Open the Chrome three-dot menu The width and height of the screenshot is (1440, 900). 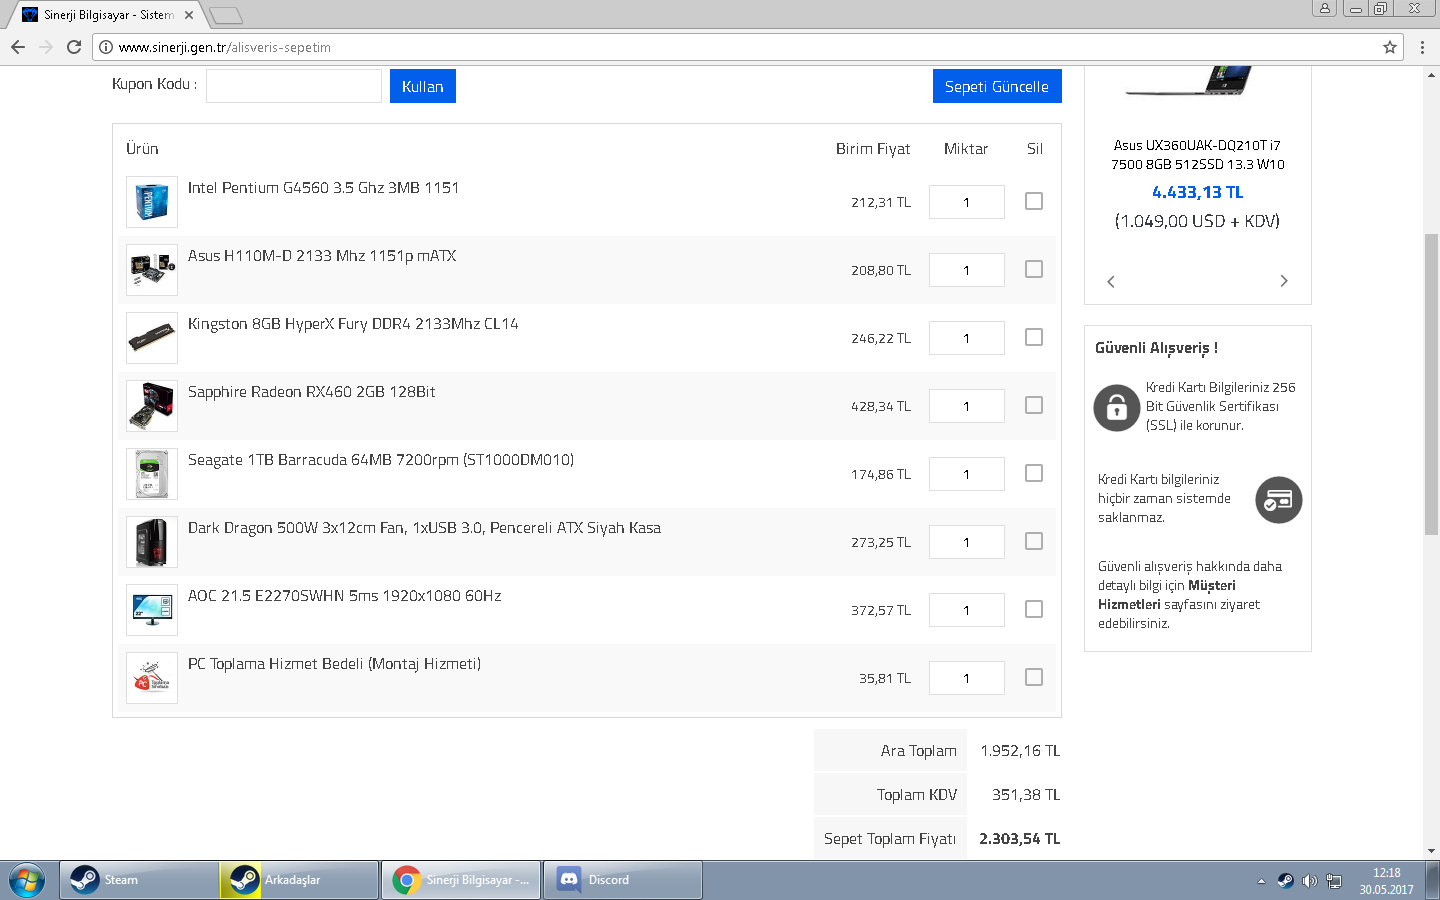click(1422, 47)
